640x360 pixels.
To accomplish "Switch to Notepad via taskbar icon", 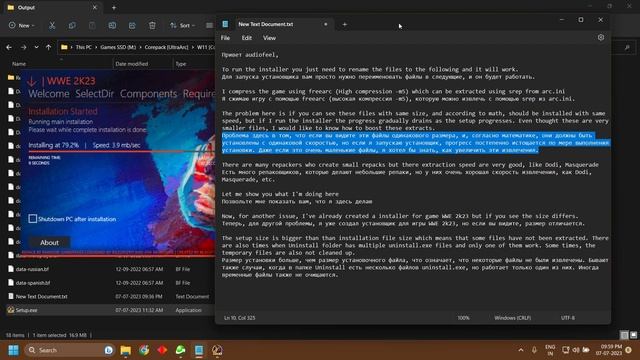I will (199, 350).
